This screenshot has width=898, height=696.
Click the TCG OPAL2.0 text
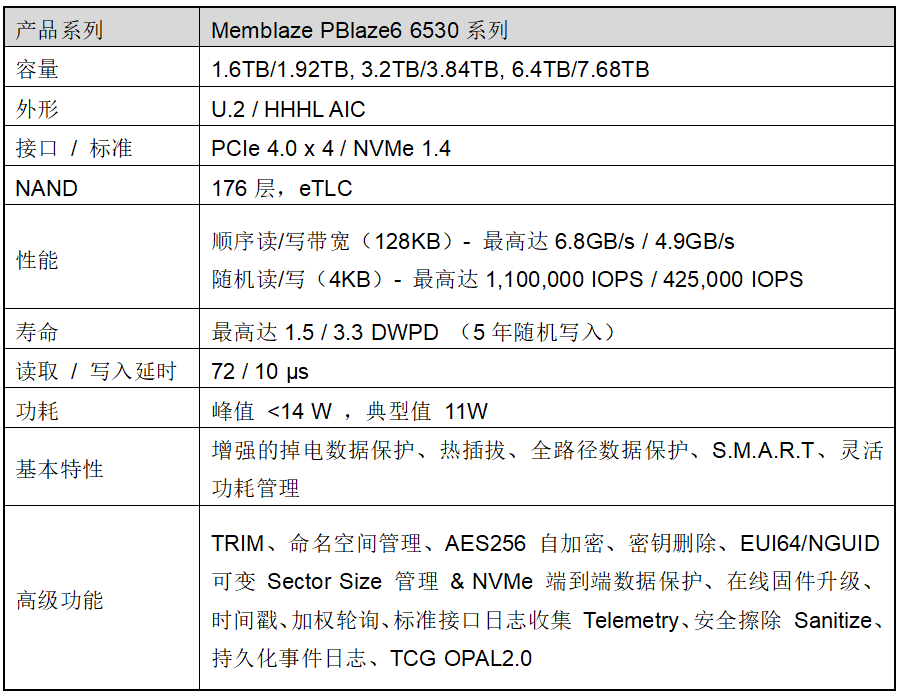[461, 658]
